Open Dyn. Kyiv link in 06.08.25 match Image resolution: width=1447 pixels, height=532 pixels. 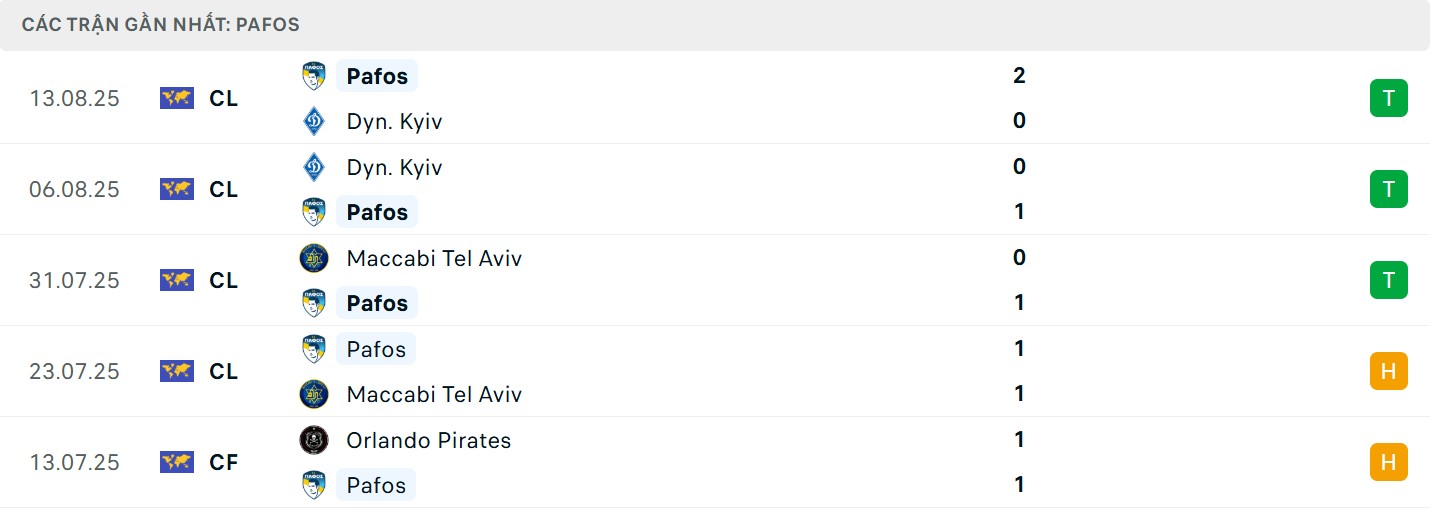click(x=394, y=167)
